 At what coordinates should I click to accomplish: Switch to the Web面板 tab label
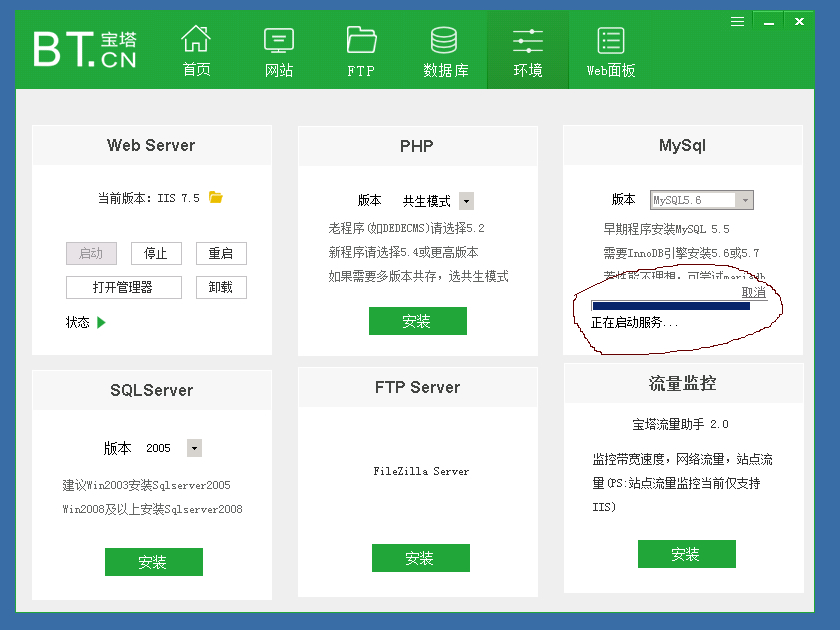(611, 70)
